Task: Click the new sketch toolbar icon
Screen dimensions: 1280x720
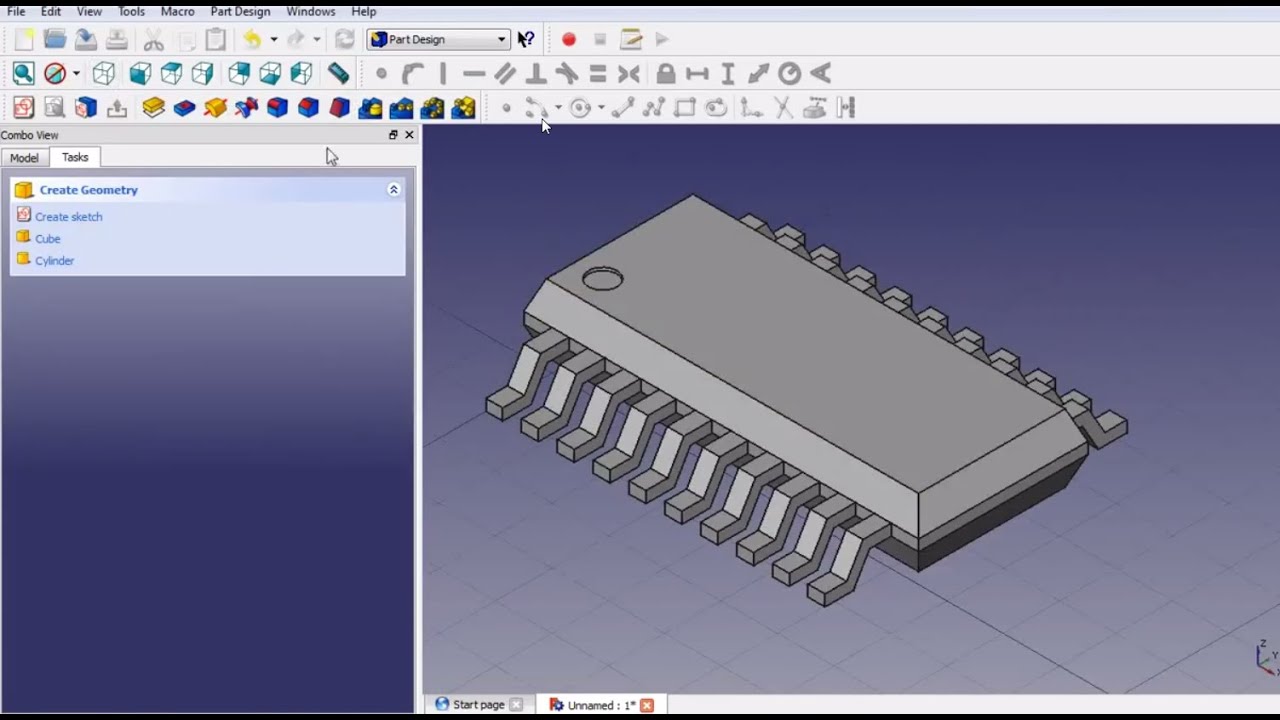Action: pyautogui.click(x=24, y=107)
